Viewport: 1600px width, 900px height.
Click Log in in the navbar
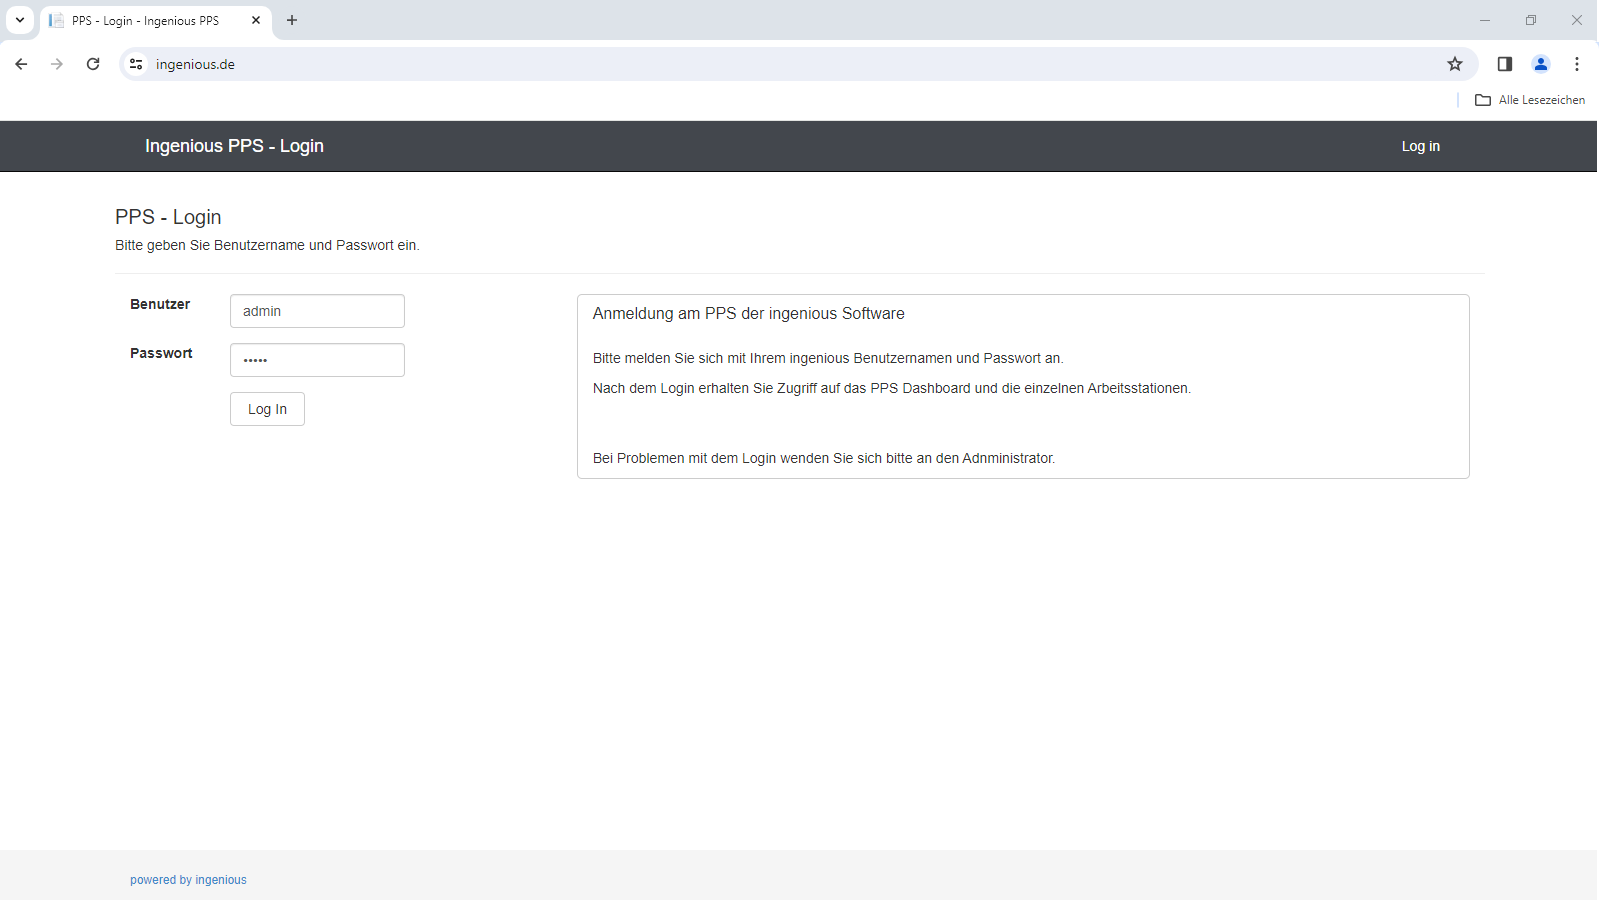(x=1420, y=146)
